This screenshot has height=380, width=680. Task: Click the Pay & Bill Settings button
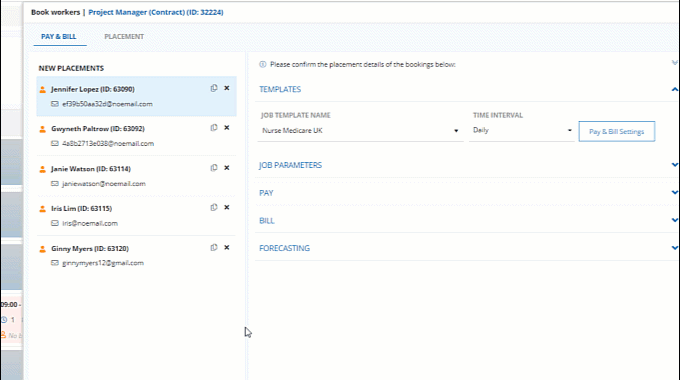click(617, 131)
